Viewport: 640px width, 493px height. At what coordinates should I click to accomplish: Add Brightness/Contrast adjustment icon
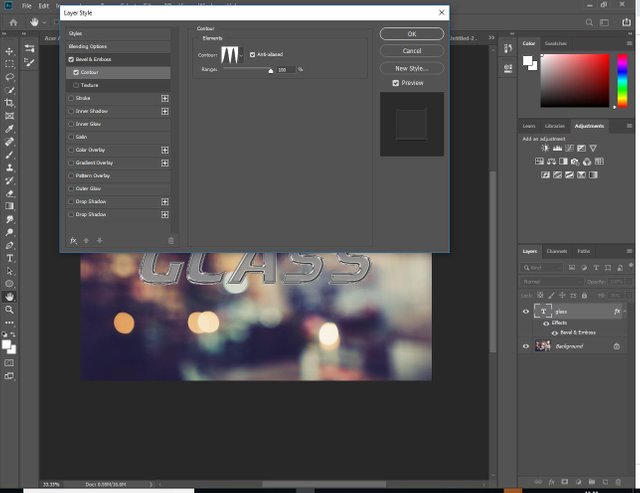click(x=545, y=148)
